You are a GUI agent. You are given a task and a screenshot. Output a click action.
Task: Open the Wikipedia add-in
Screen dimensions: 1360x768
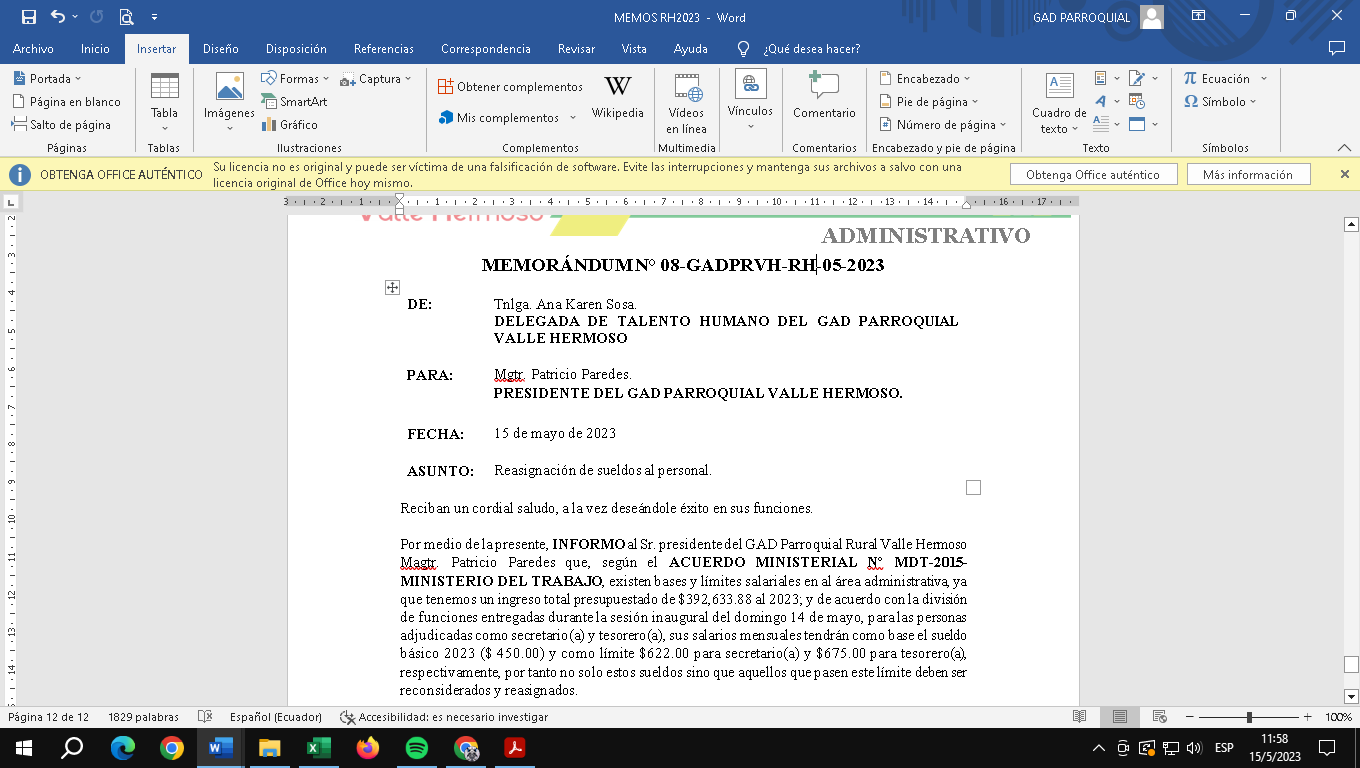[x=617, y=96]
